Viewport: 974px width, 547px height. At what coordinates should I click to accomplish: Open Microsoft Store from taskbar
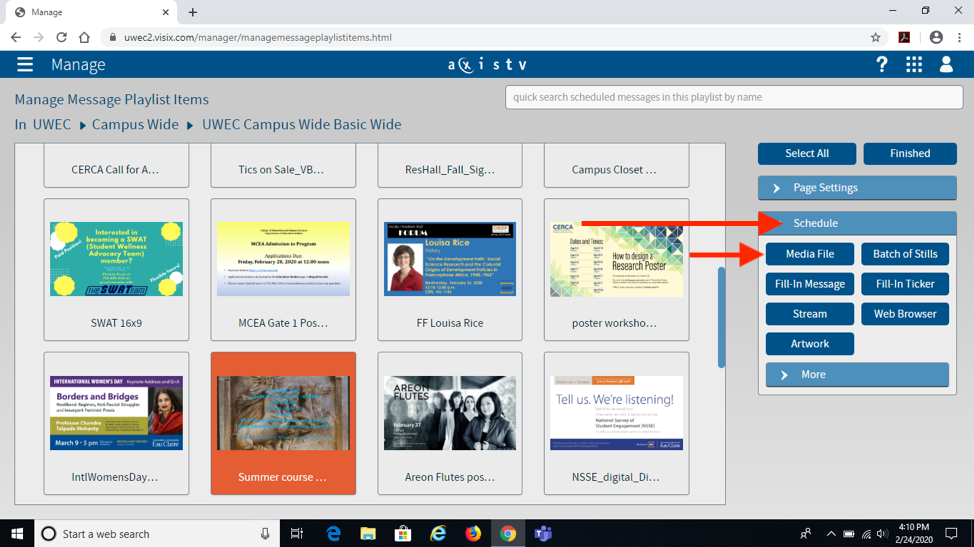click(403, 533)
